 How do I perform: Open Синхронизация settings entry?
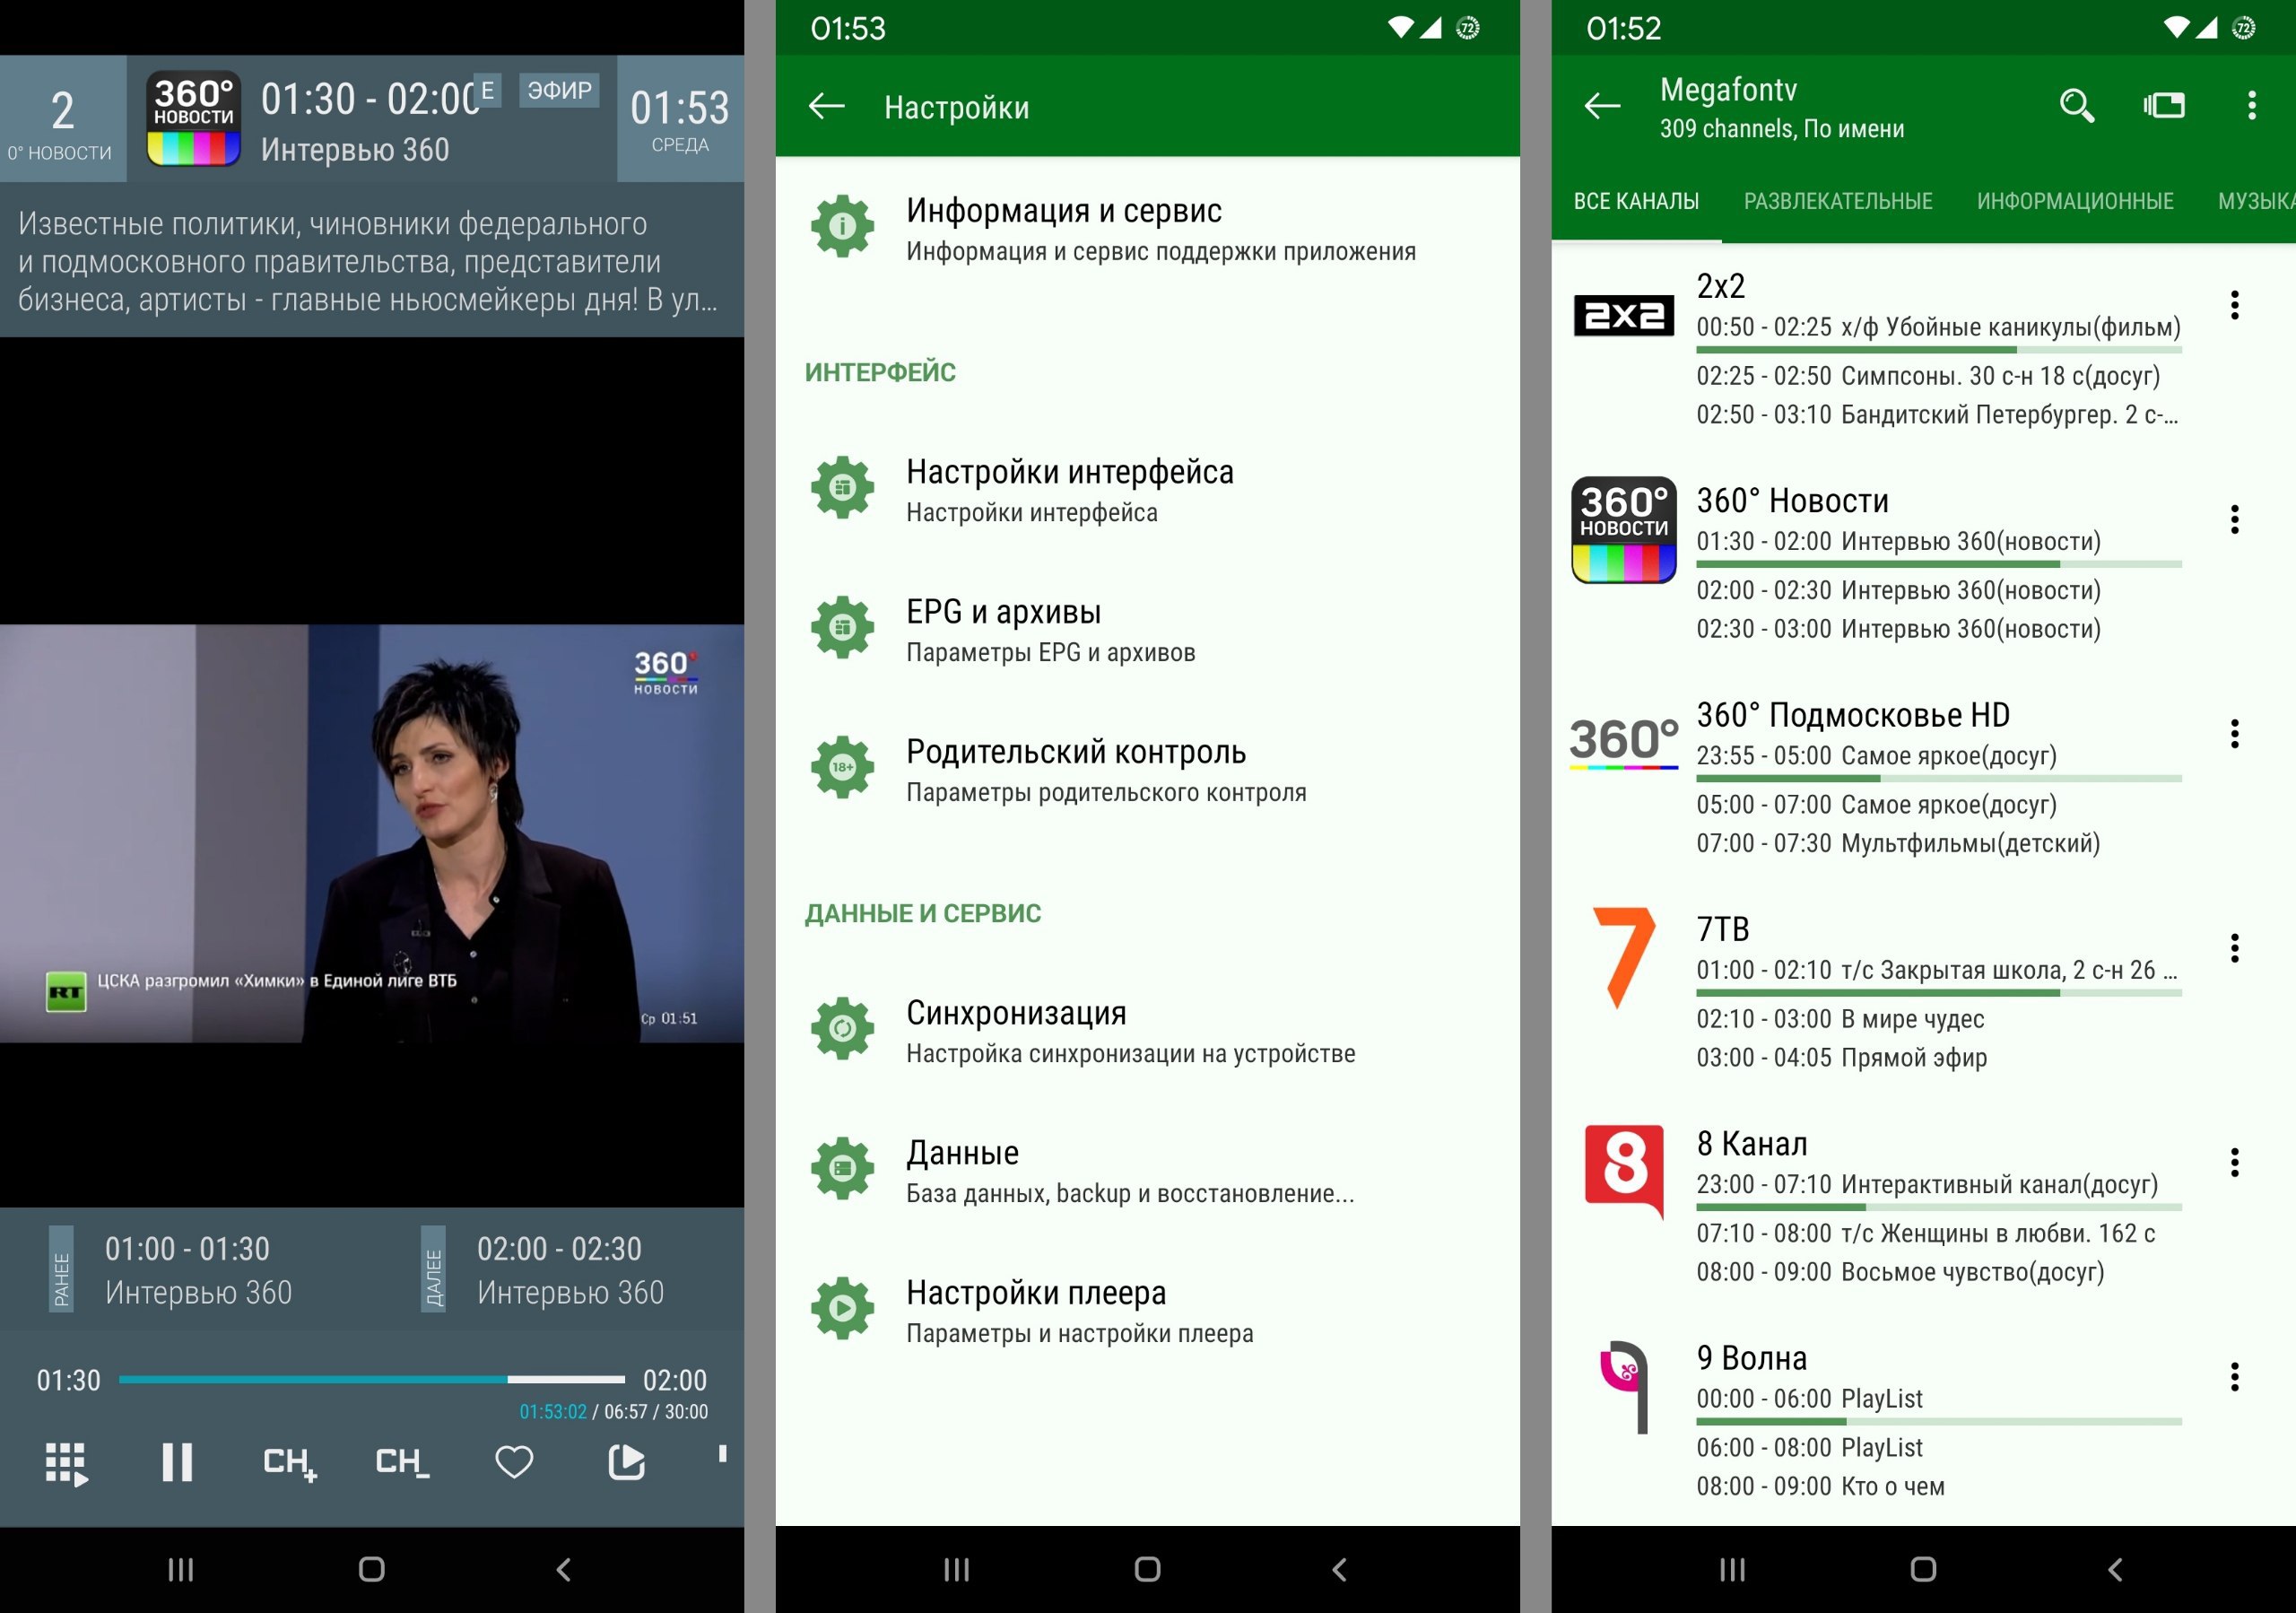tap(1016, 1030)
